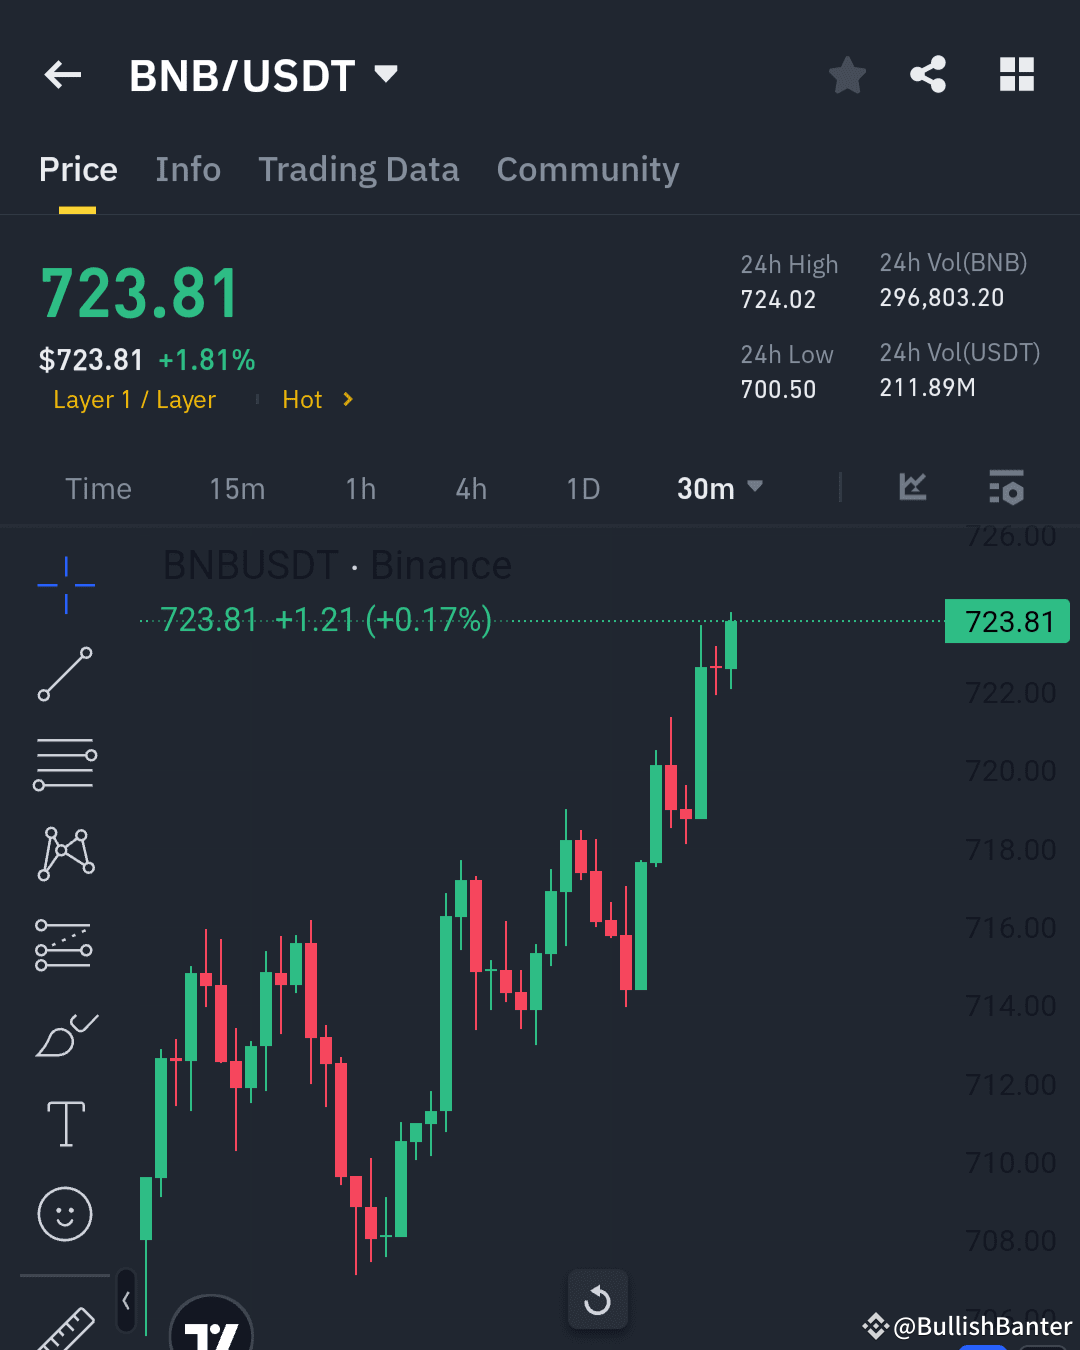This screenshot has width=1080, height=1350.
Task: Open the Community tab
Action: [x=587, y=170]
